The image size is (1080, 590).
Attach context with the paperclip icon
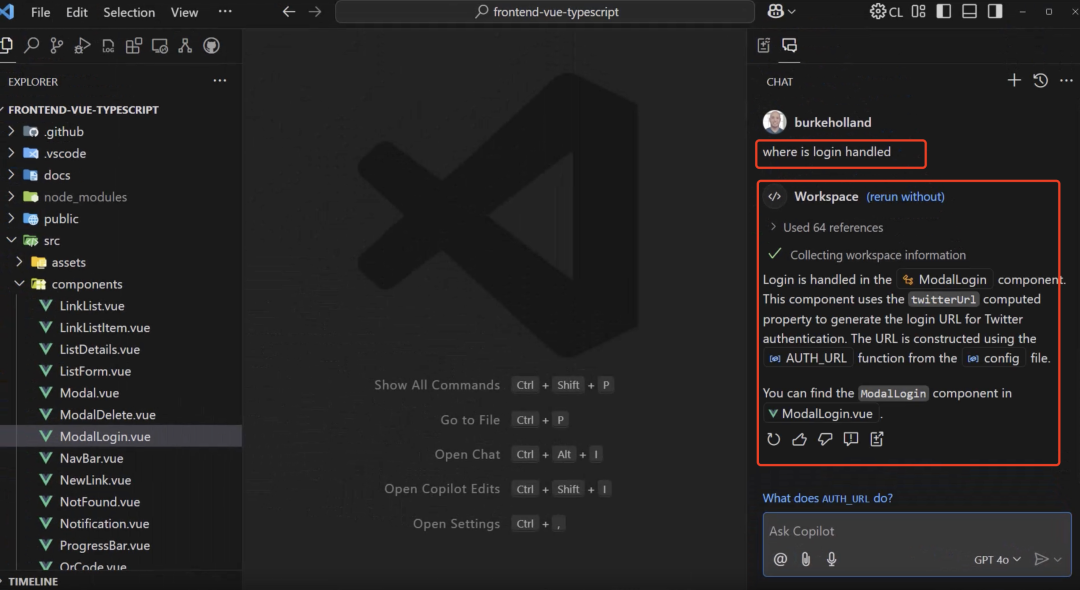(x=805, y=559)
